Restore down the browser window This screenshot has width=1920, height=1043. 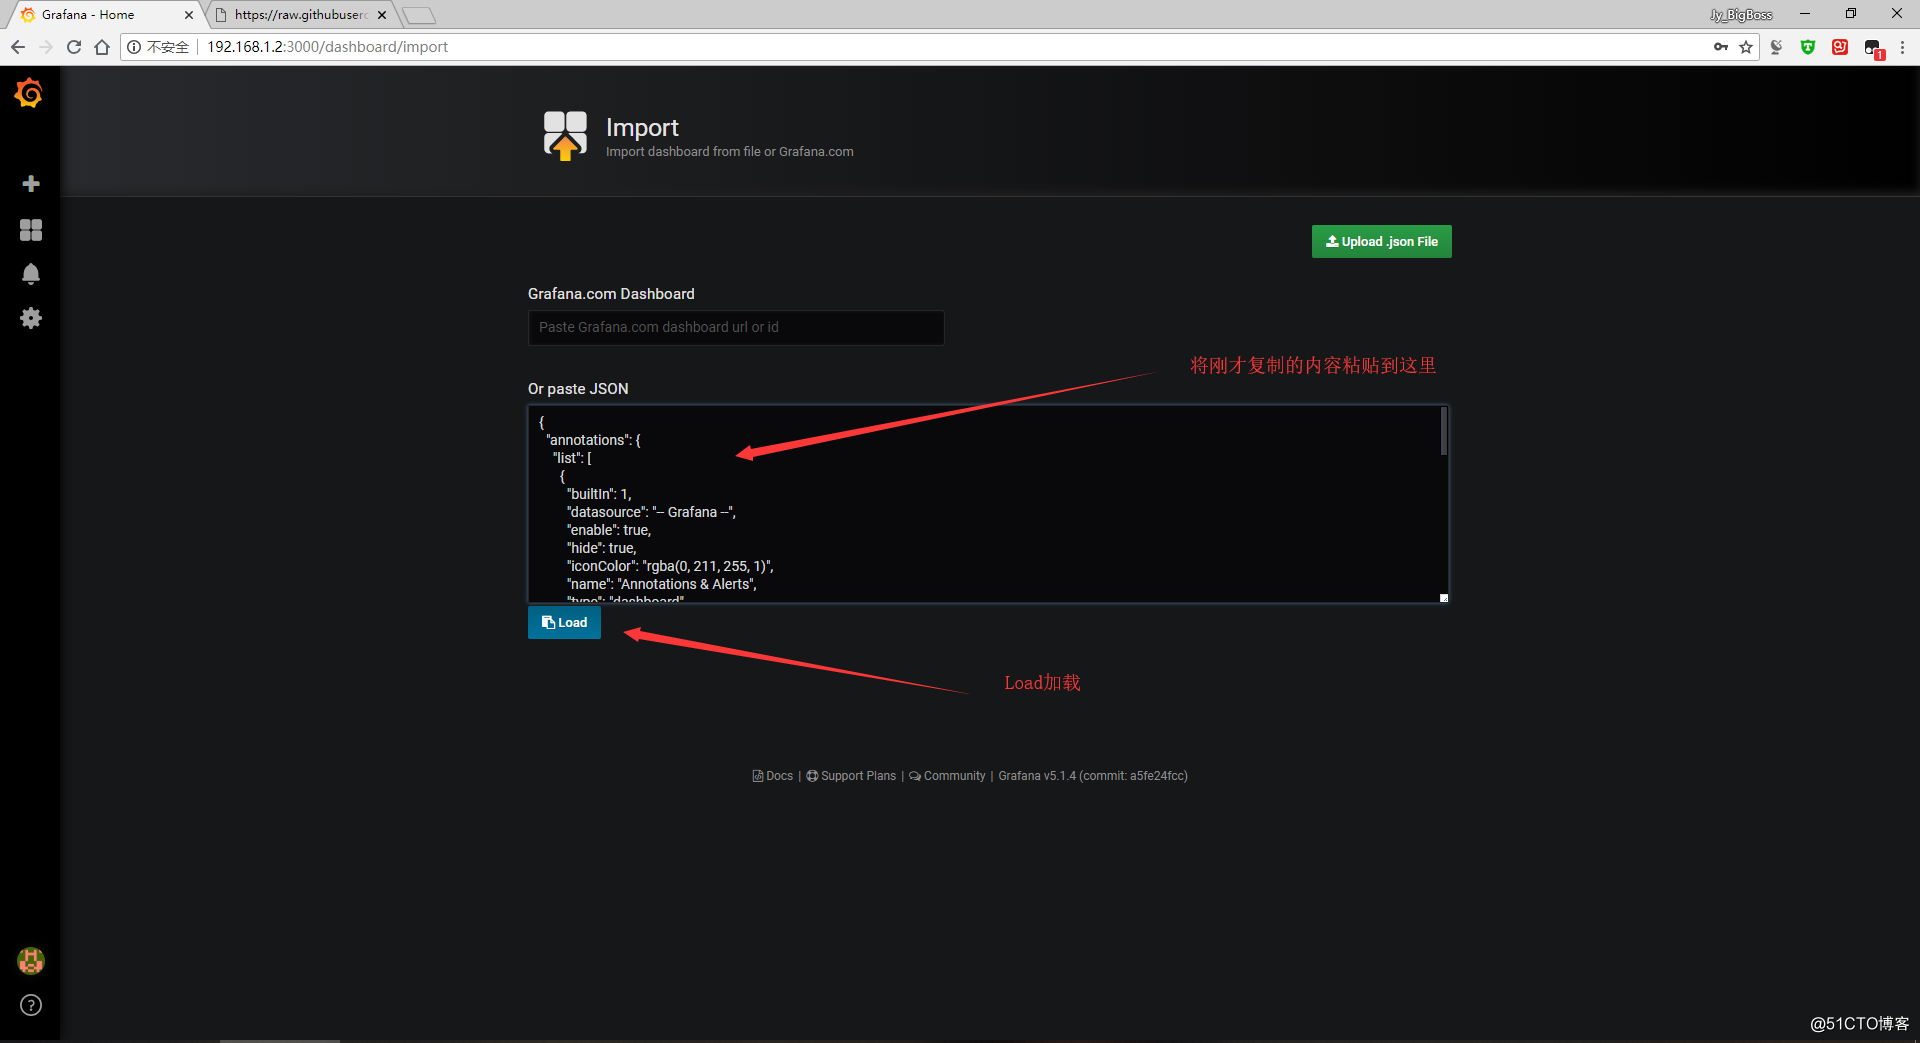coord(1851,14)
